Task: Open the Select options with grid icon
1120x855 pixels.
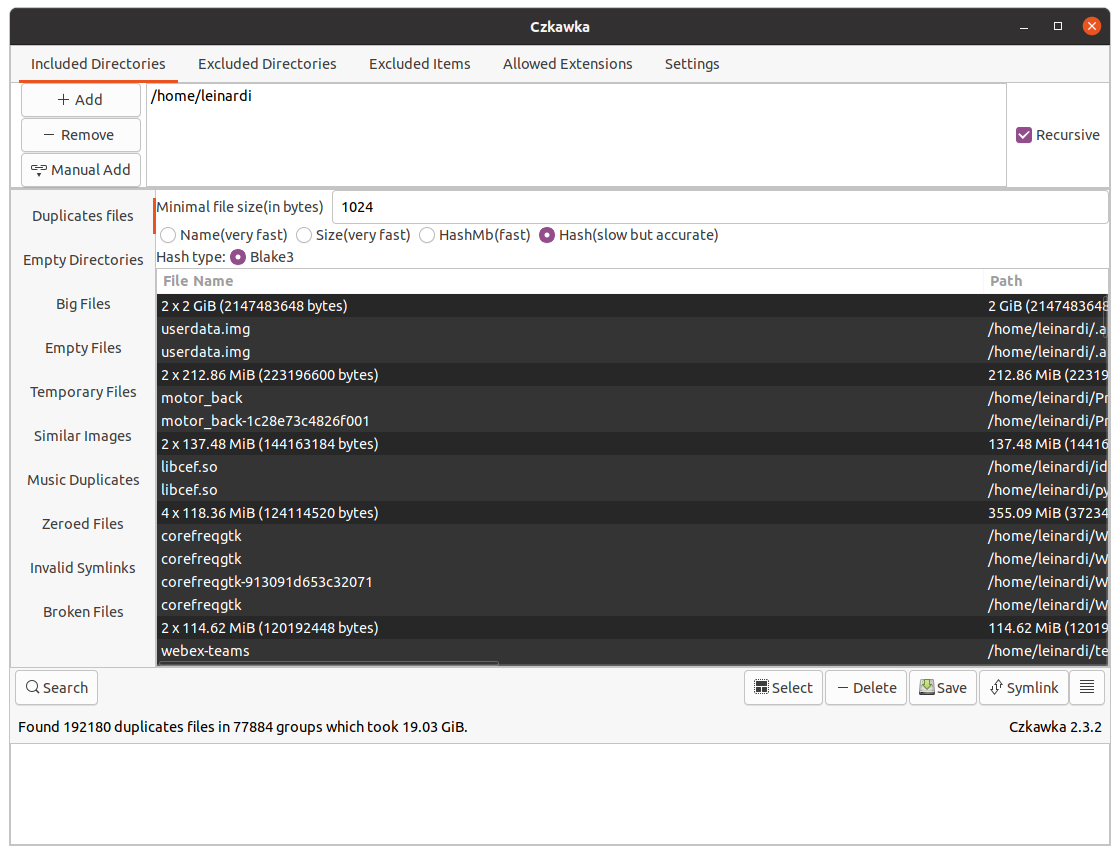Action: point(762,687)
